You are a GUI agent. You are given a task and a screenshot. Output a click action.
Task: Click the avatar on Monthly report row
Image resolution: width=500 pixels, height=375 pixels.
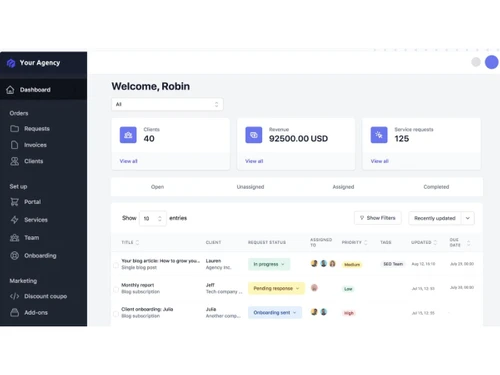(314, 288)
